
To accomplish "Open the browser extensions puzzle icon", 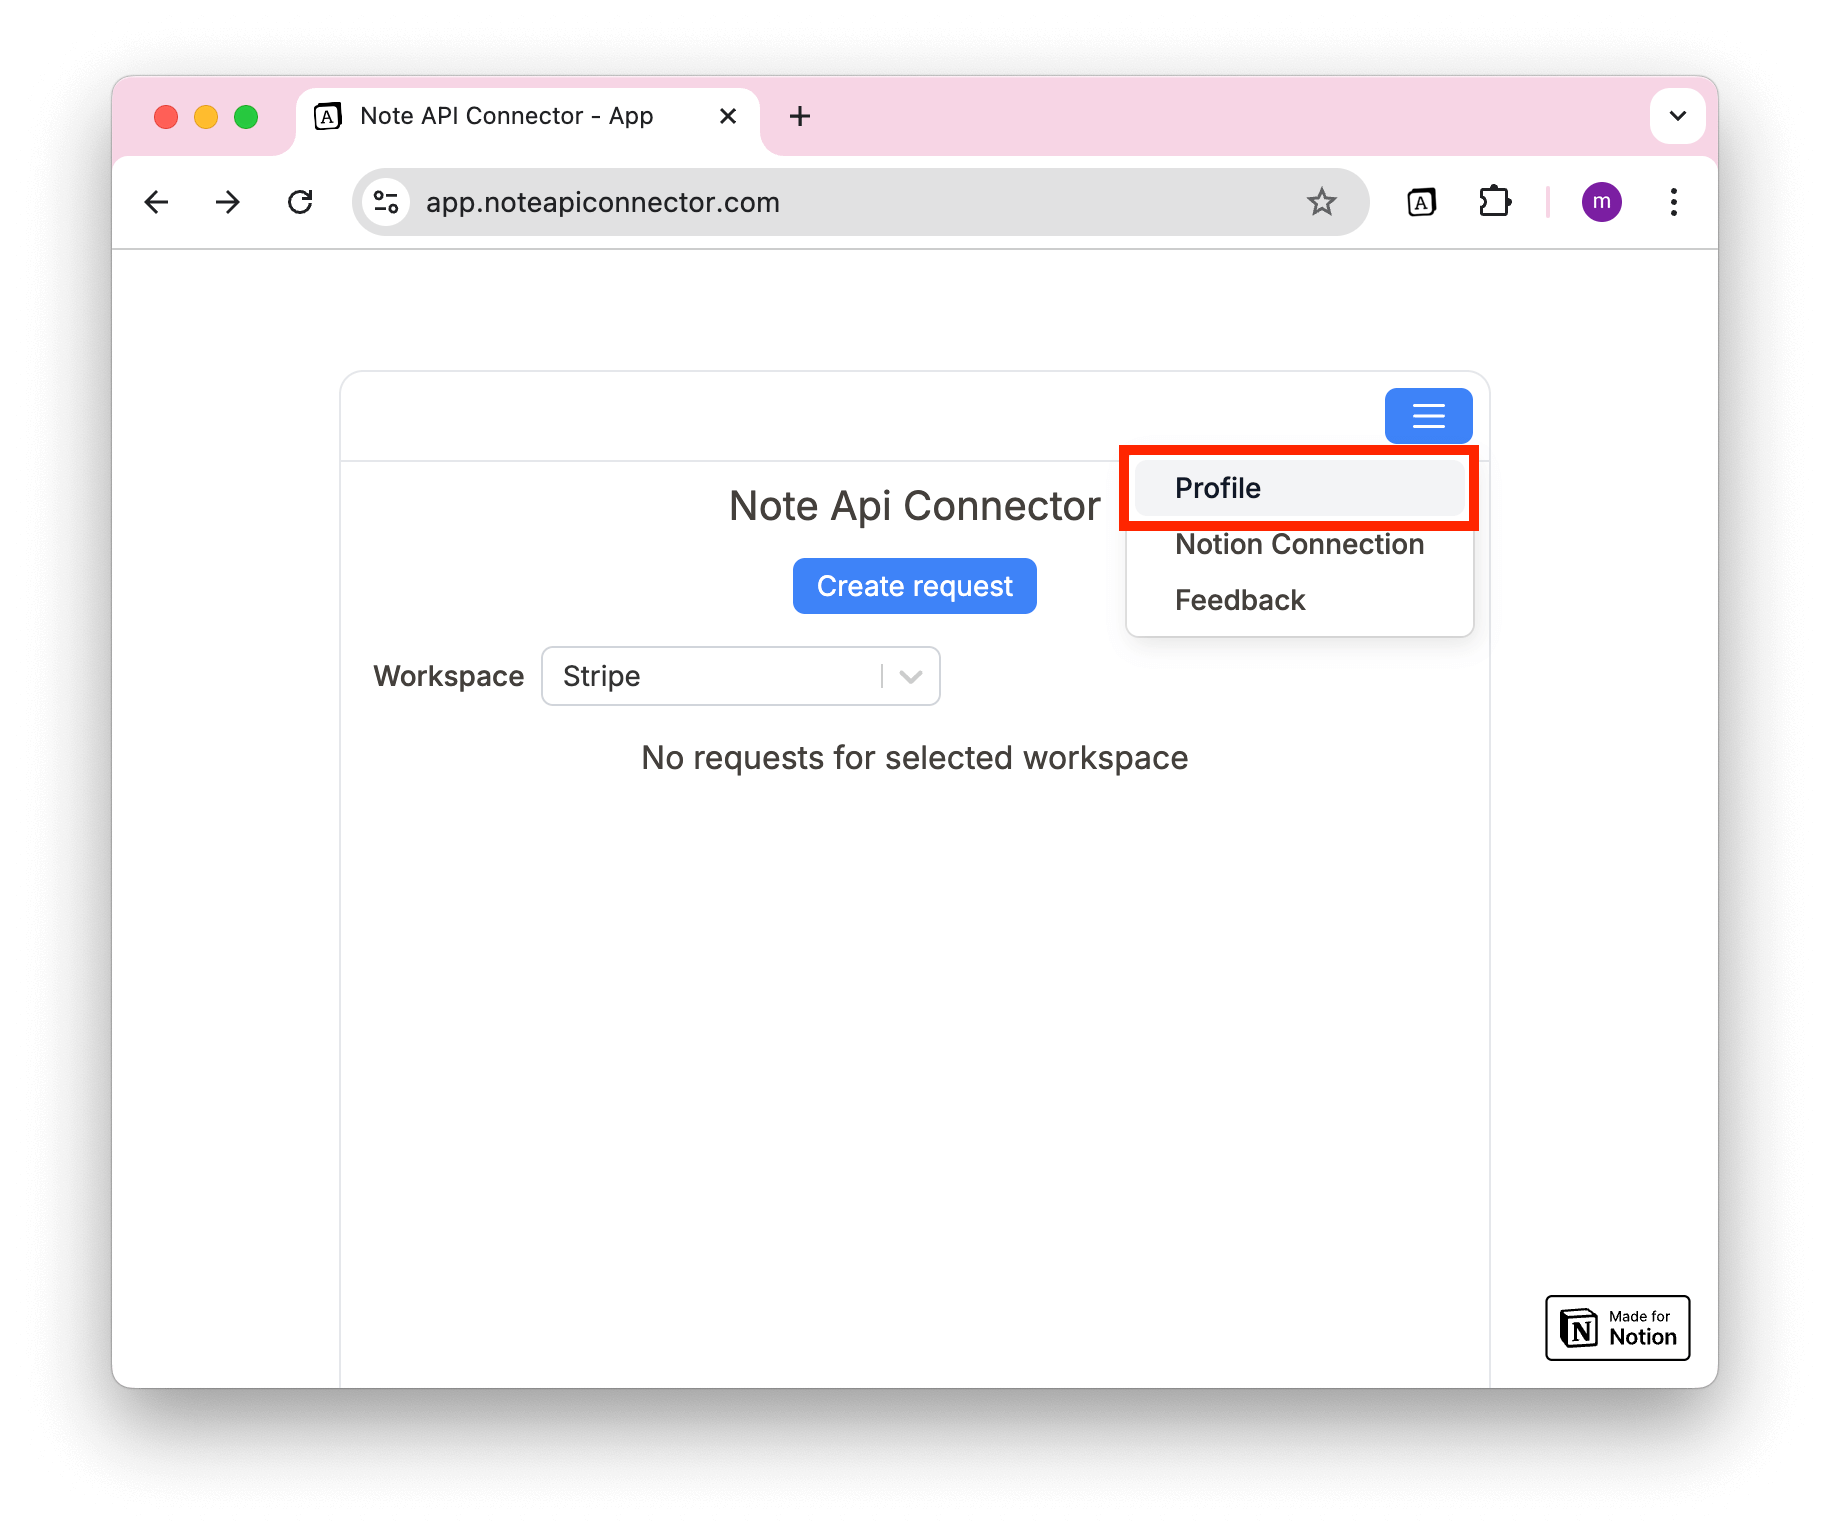I will coord(1495,201).
